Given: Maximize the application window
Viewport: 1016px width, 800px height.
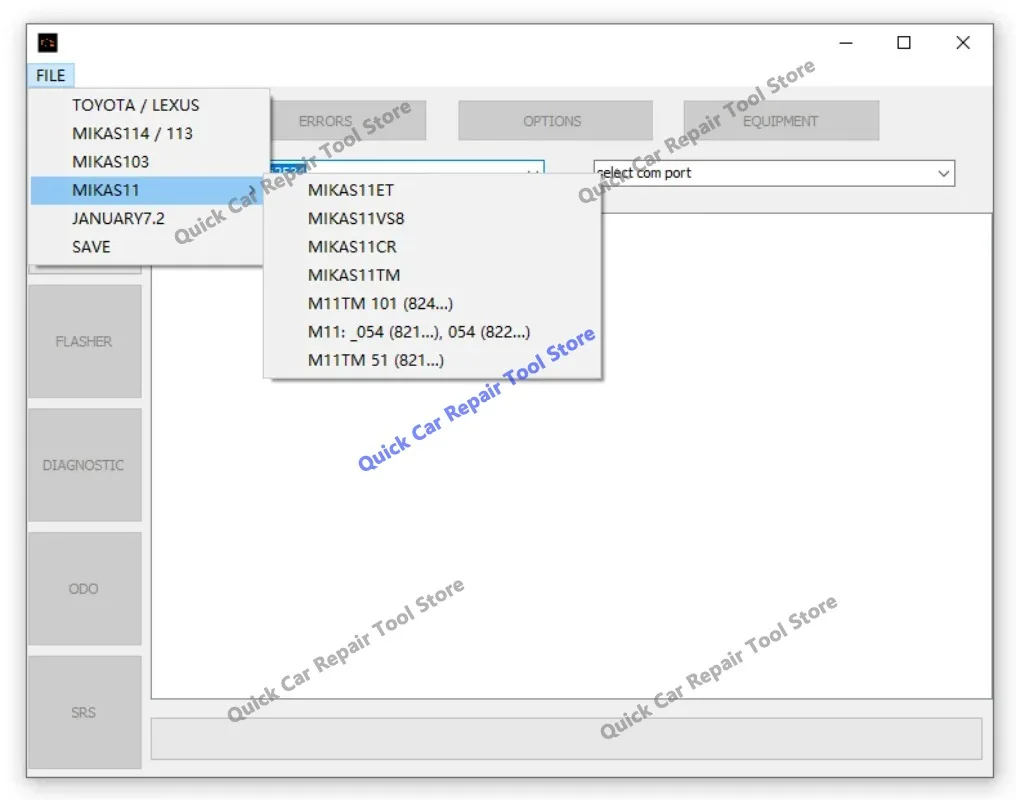Looking at the screenshot, I should pyautogui.click(x=904, y=43).
